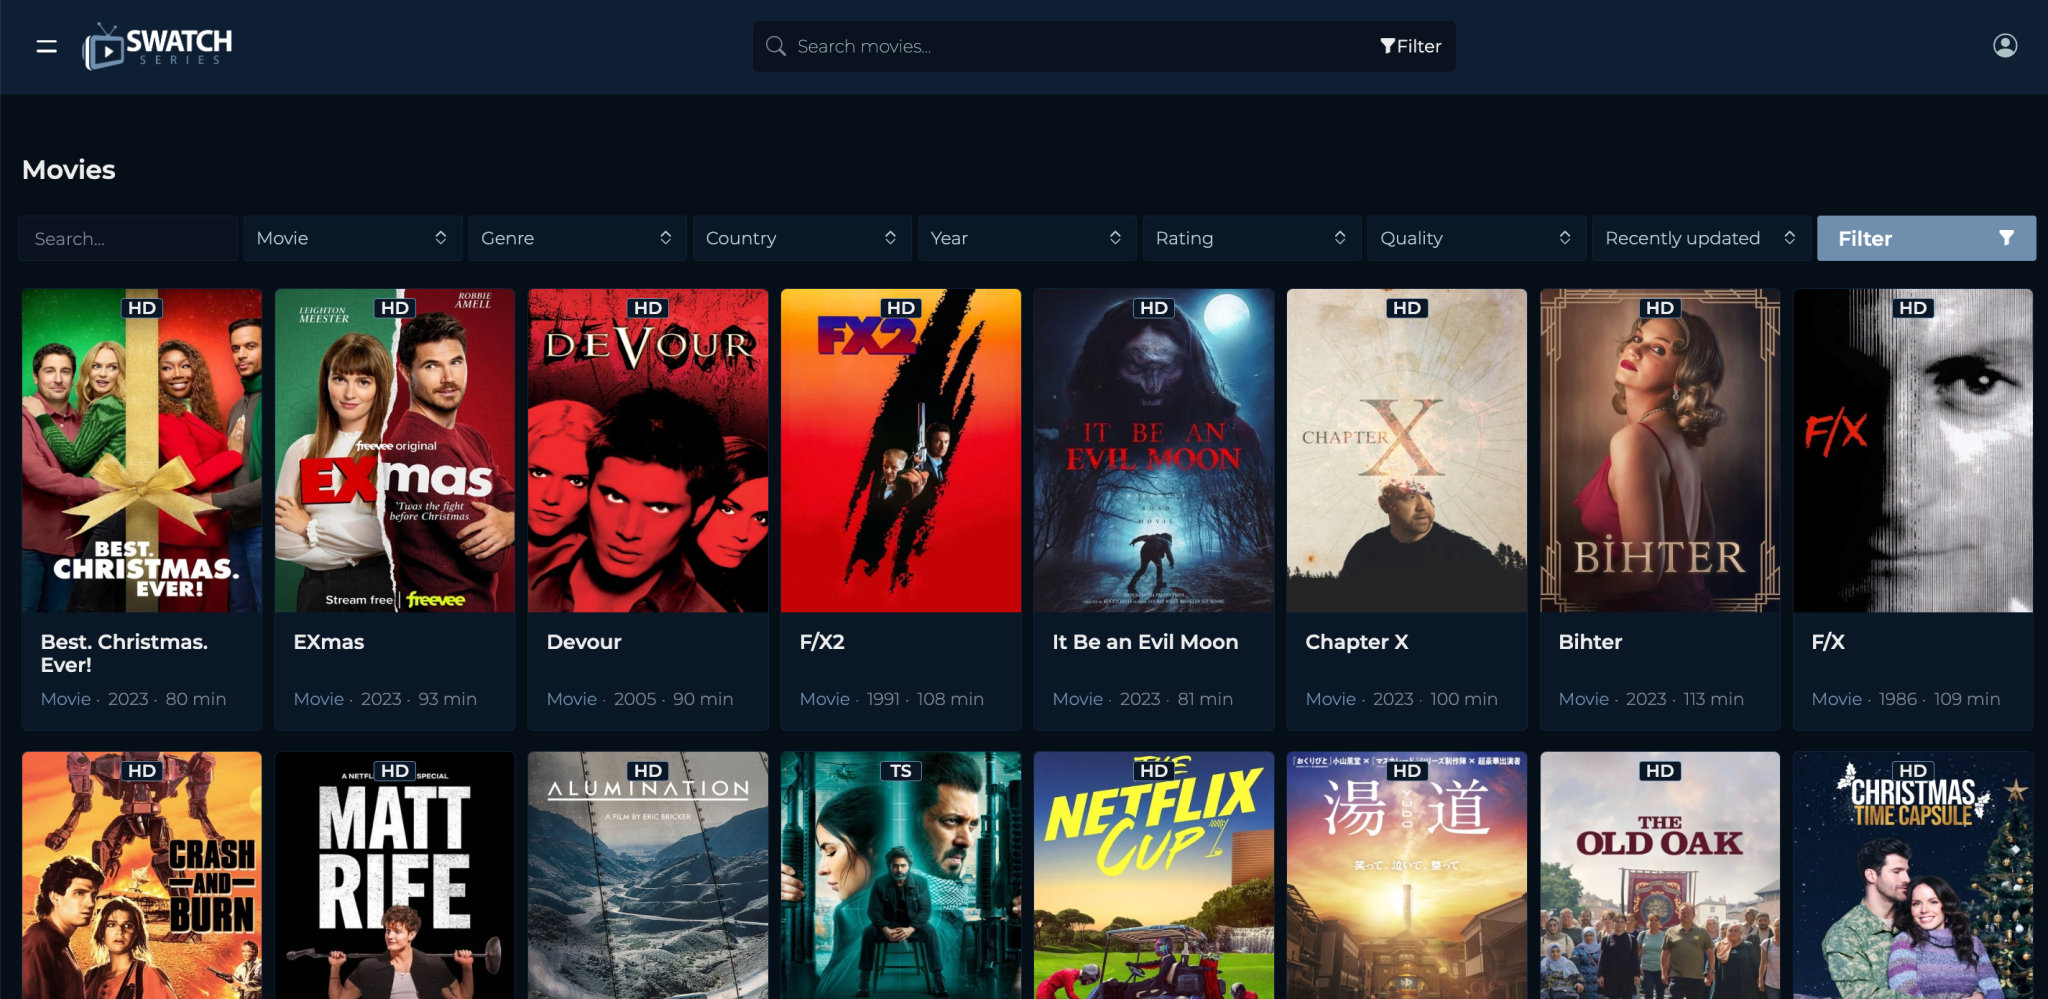This screenshot has height=999, width=2048.
Task: Open the Chapter X title link
Action: [1356, 642]
